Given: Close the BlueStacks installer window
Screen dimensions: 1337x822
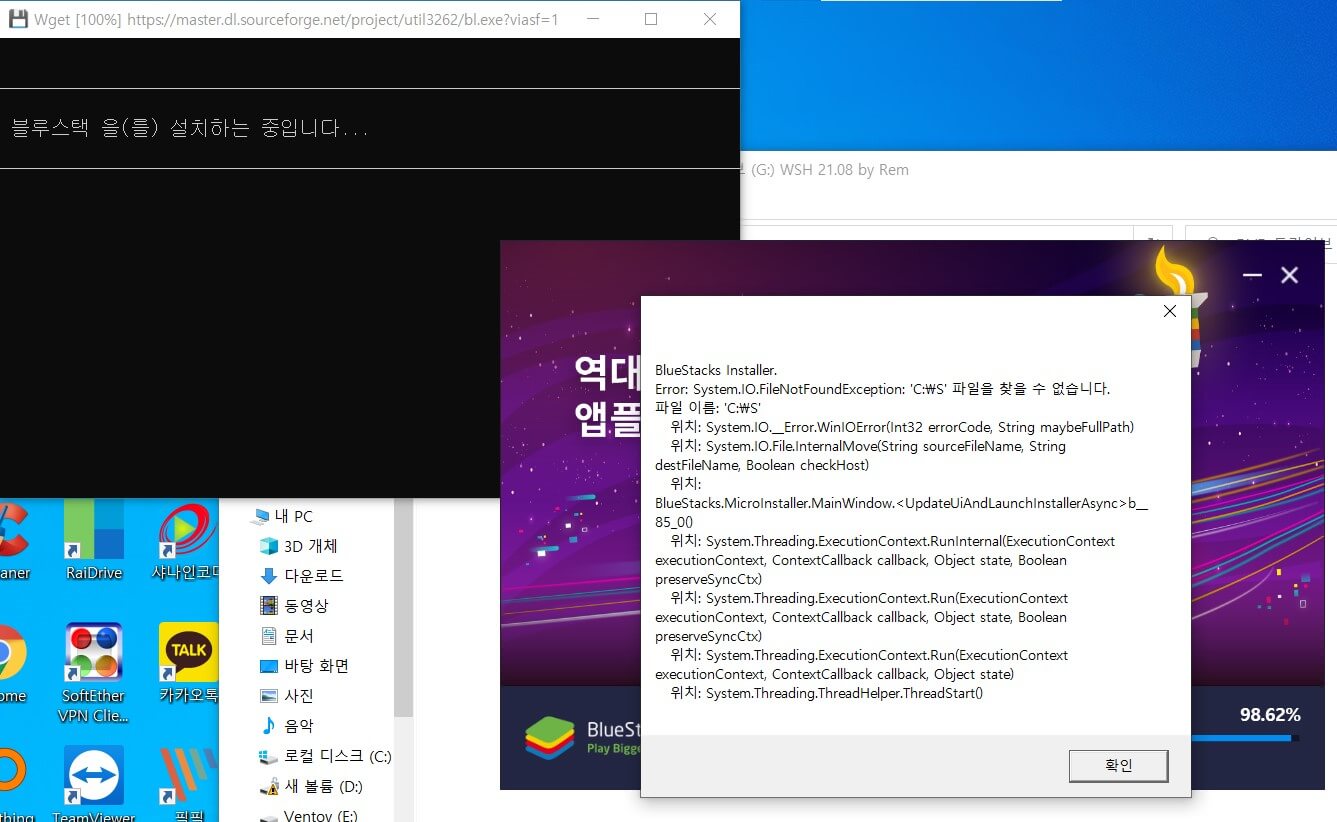Looking at the screenshot, I should click(x=1290, y=275).
